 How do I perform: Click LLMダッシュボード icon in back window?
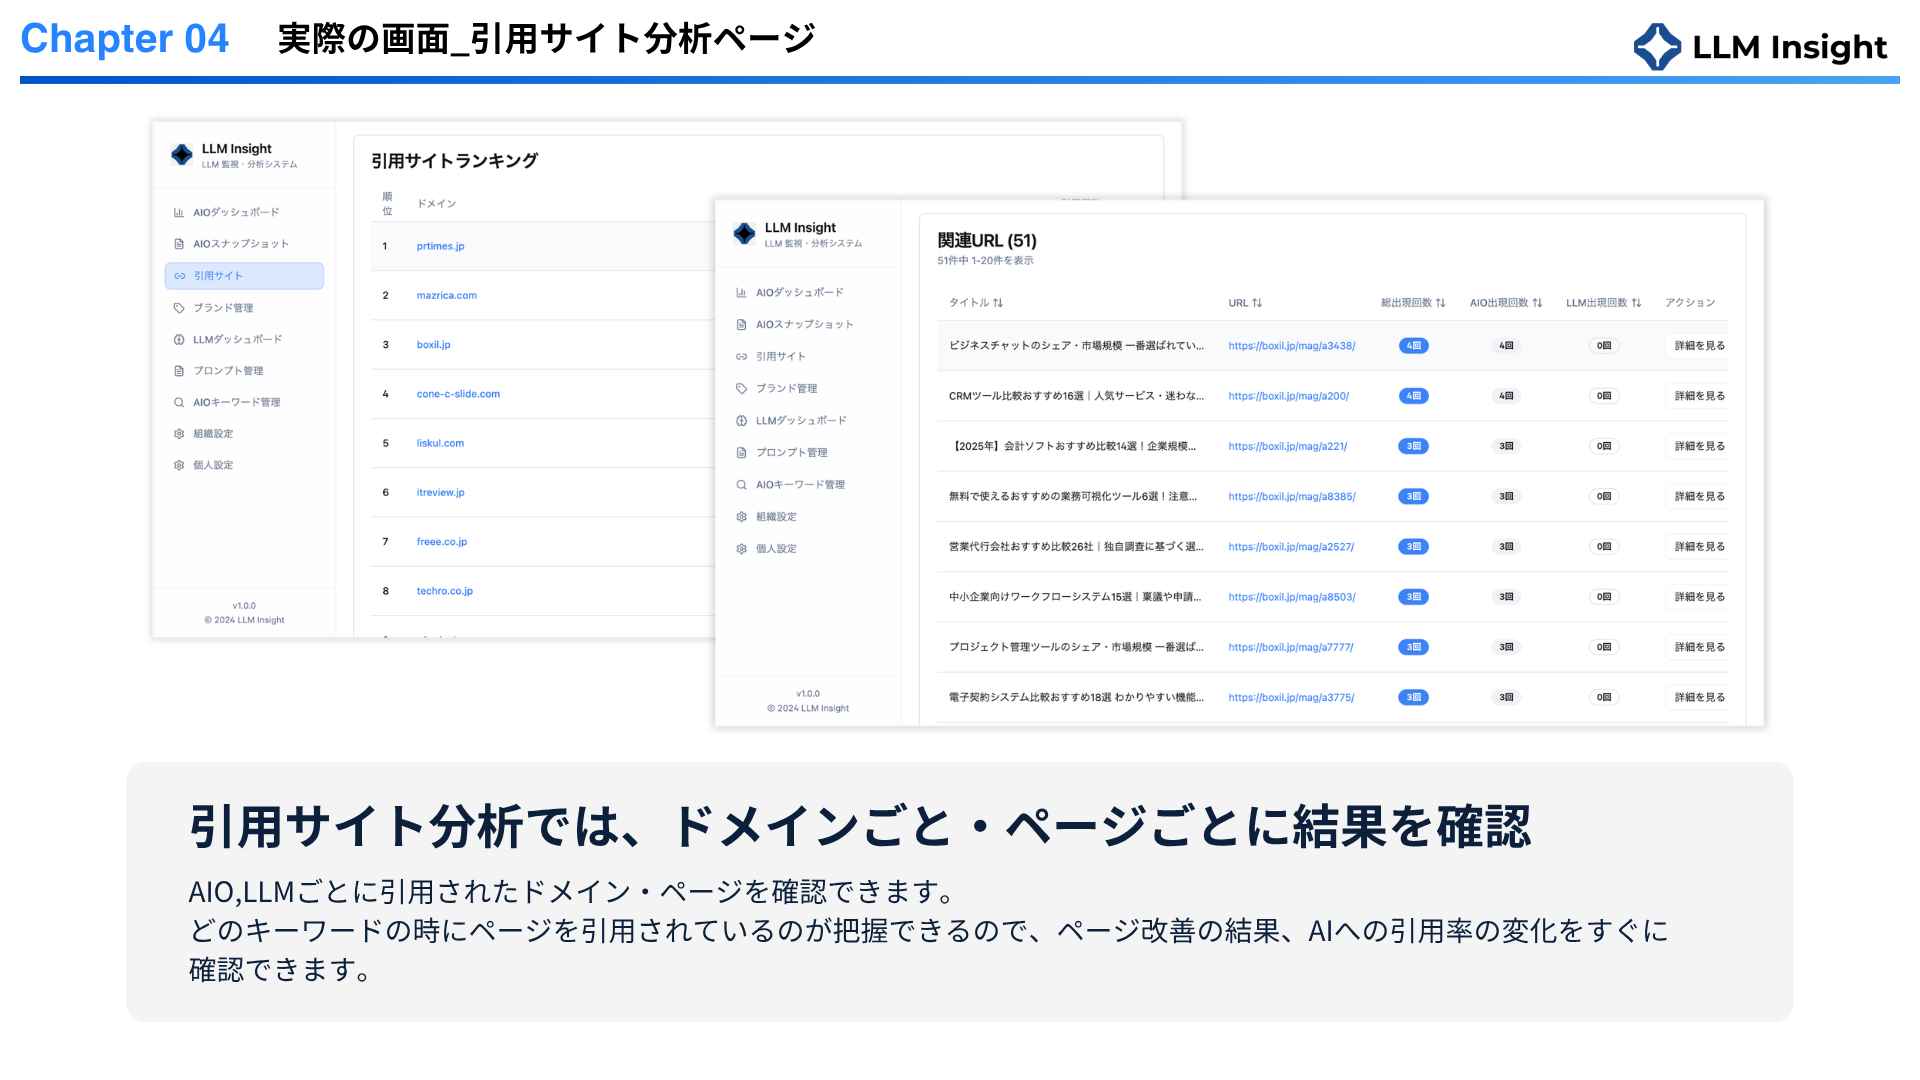pos(179,340)
